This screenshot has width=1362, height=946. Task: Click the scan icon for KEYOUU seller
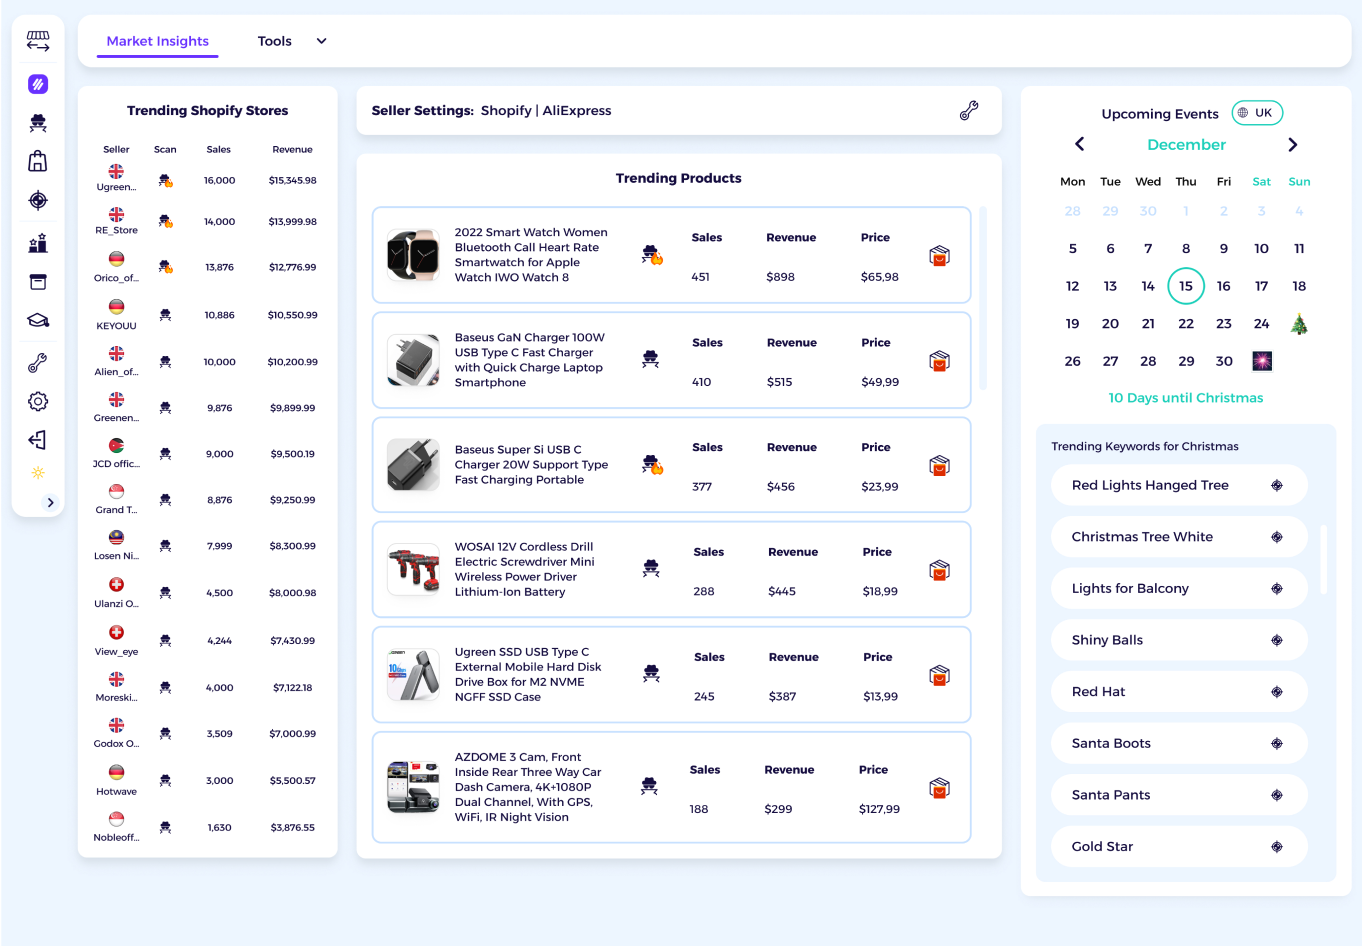165,315
